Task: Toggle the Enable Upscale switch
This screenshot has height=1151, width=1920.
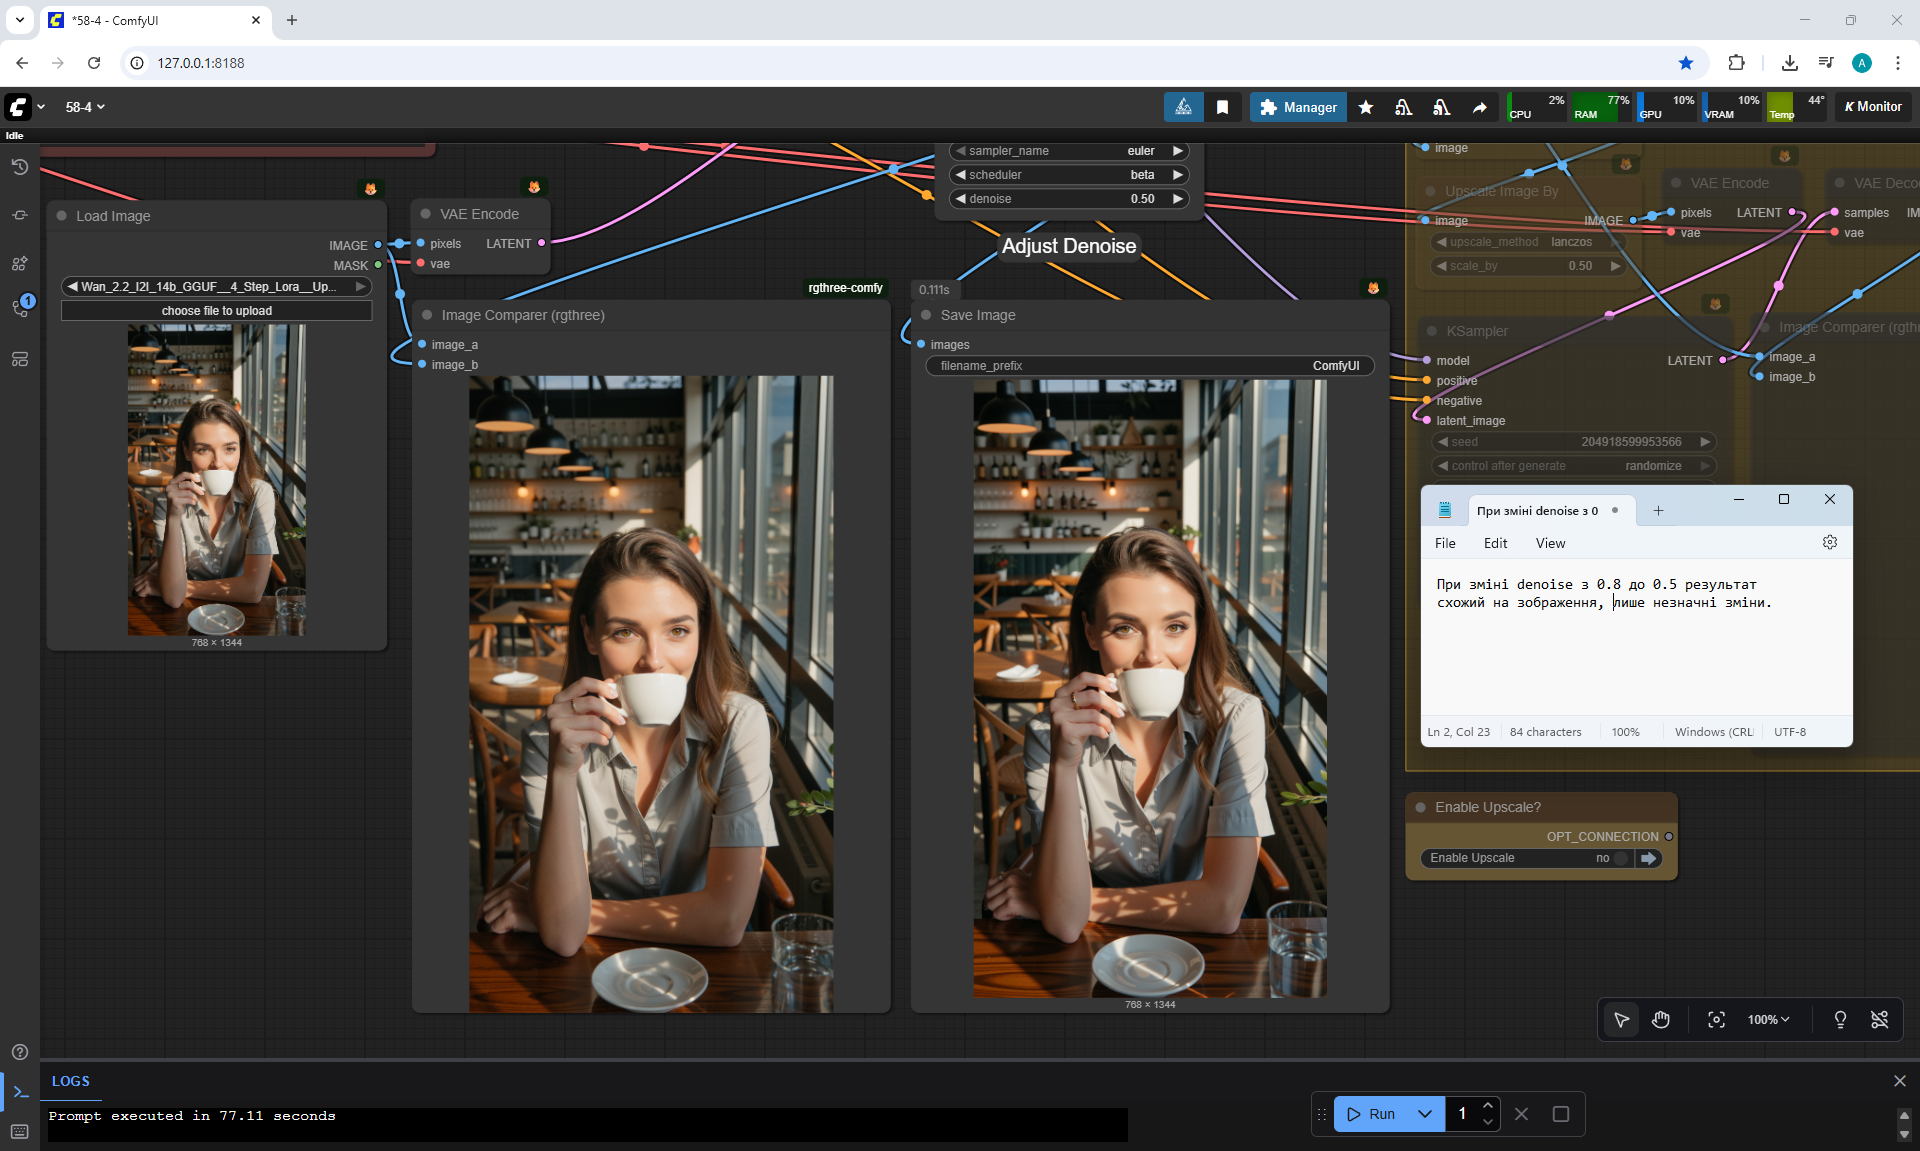Action: tap(1622, 858)
